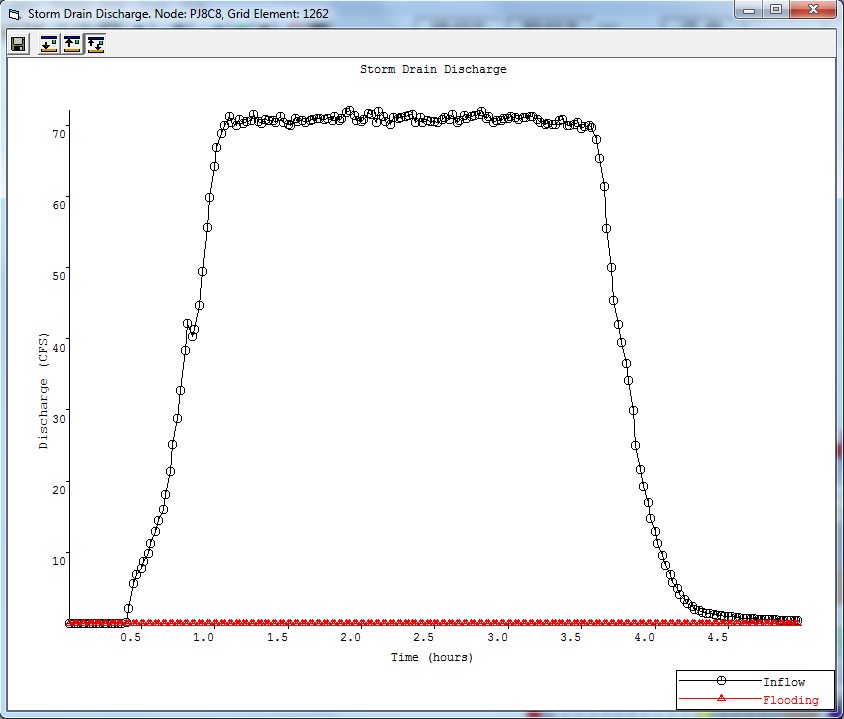The image size is (844, 719).
Task: Click the 2.5 tick on time axis
Action: 424,637
